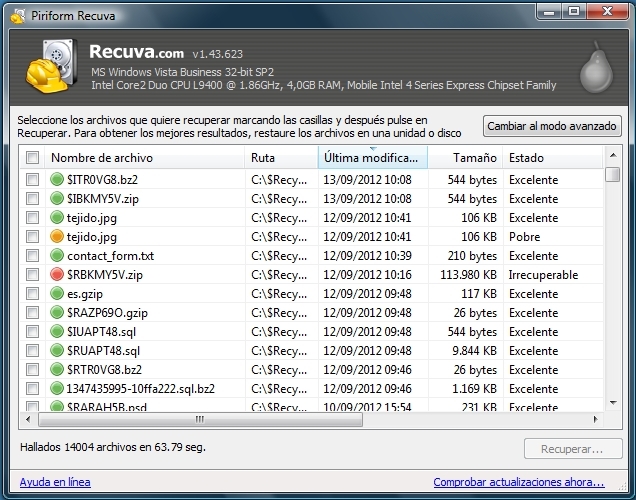The height and width of the screenshot is (500, 636).
Task: Check the box for Pobre tejido.jpg
Action: pos(32,236)
